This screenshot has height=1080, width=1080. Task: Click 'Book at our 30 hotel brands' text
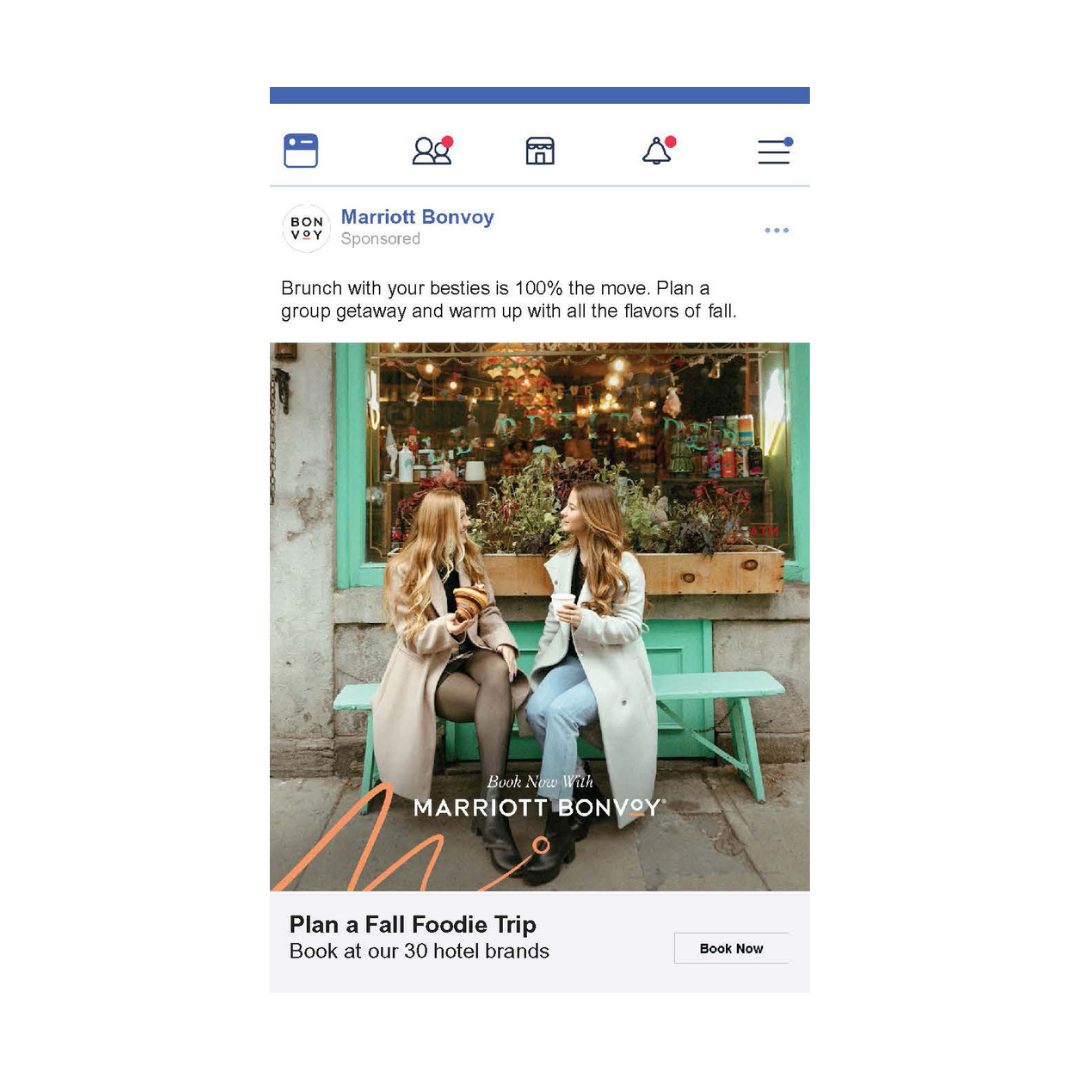coord(419,951)
